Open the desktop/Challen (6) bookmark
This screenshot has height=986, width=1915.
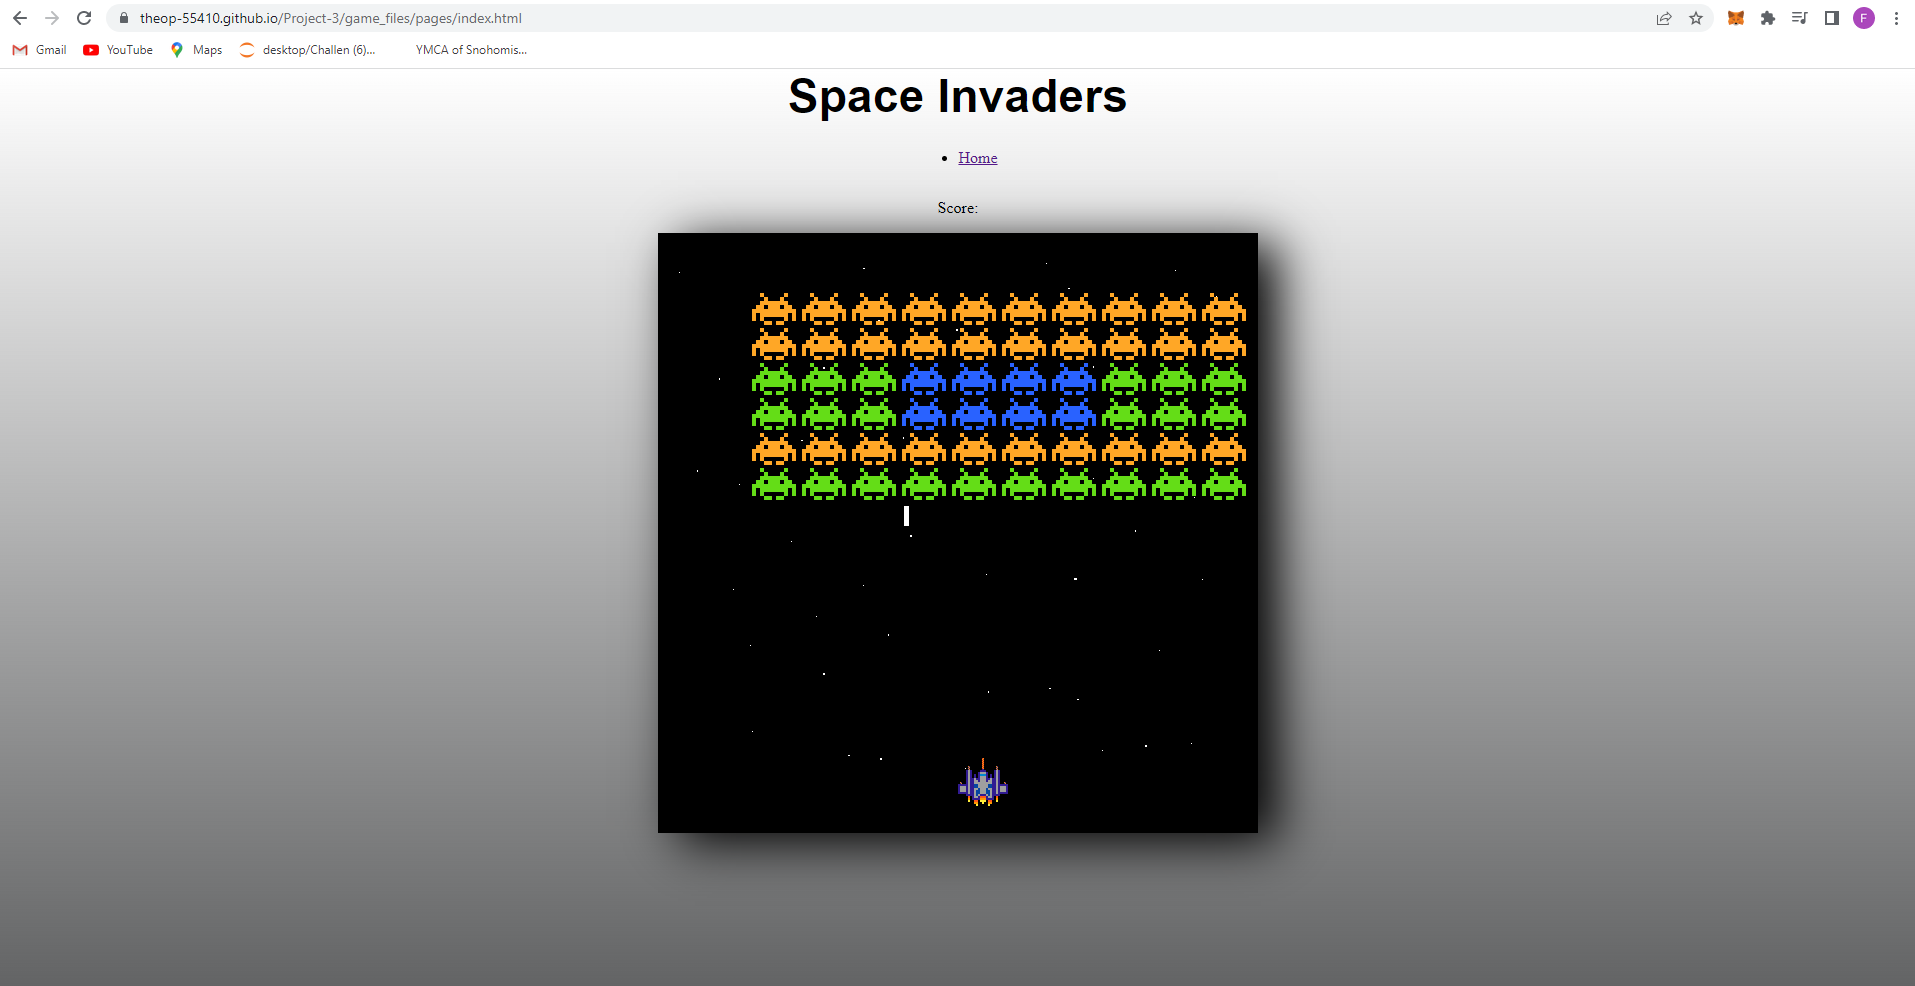pos(308,50)
